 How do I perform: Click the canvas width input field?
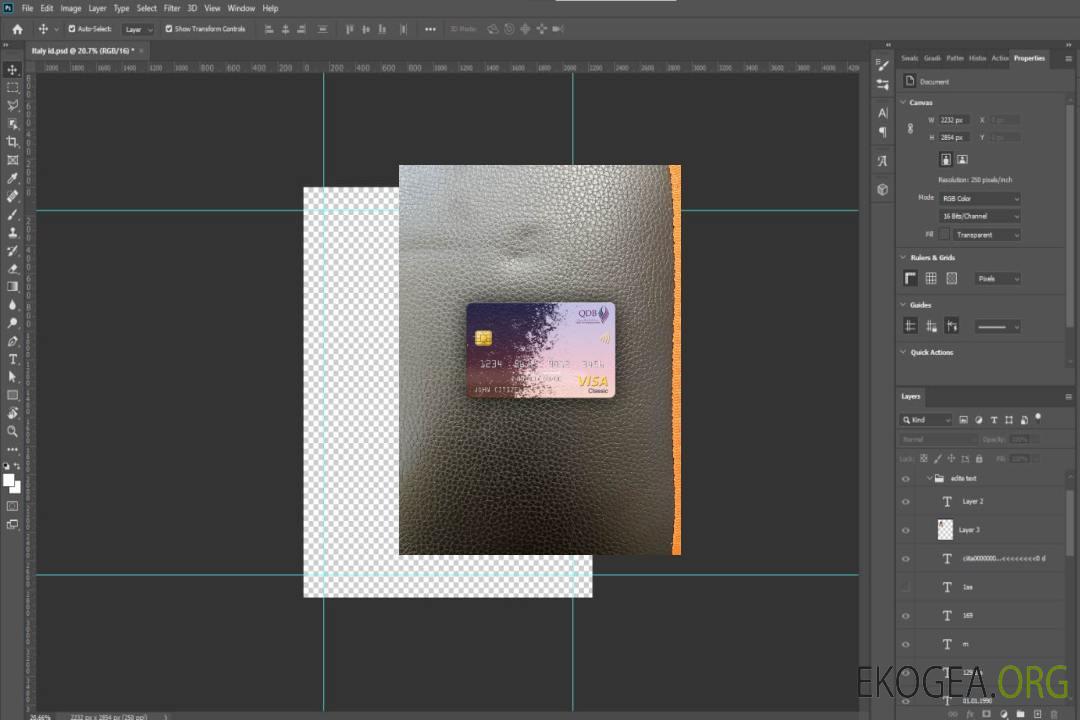tap(953, 120)
